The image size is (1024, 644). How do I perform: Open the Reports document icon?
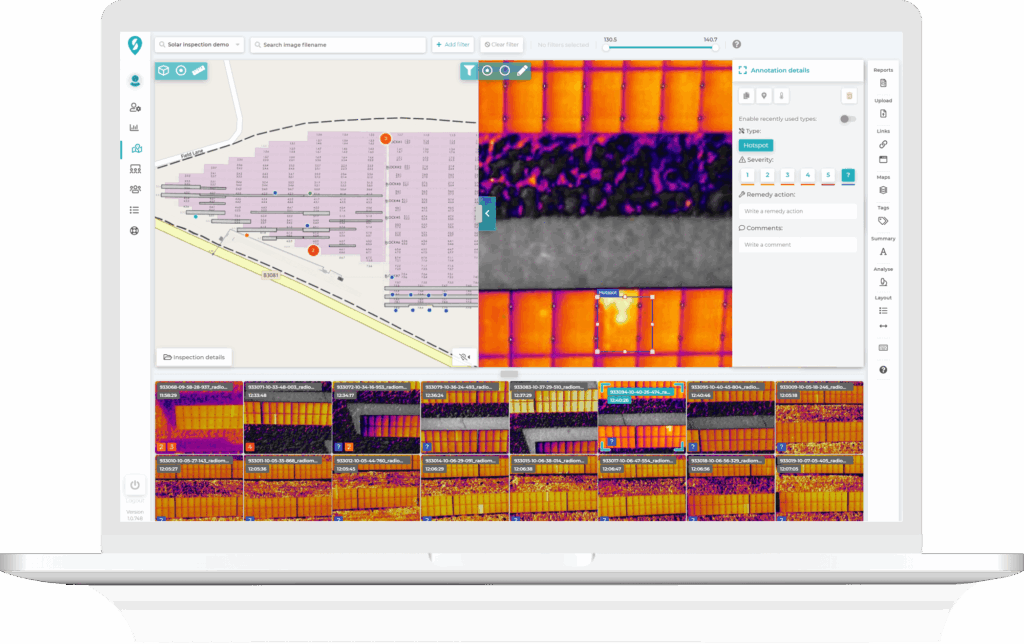pyautogui.click(x=883, y=83)
